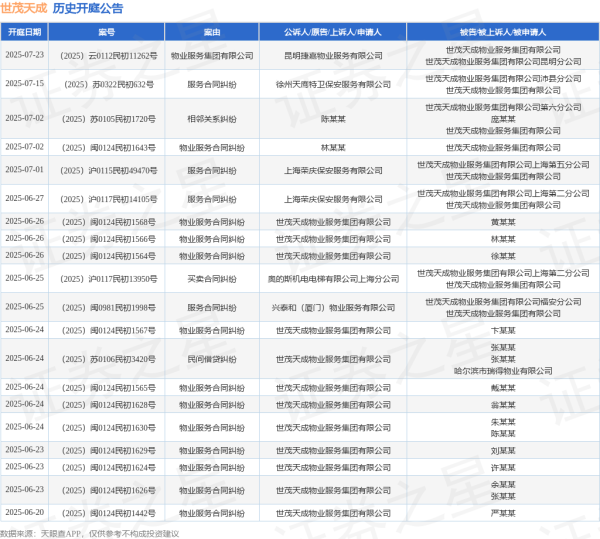Select the 案由 column header
Screen dimensions: 600x539
coord(212,32)
